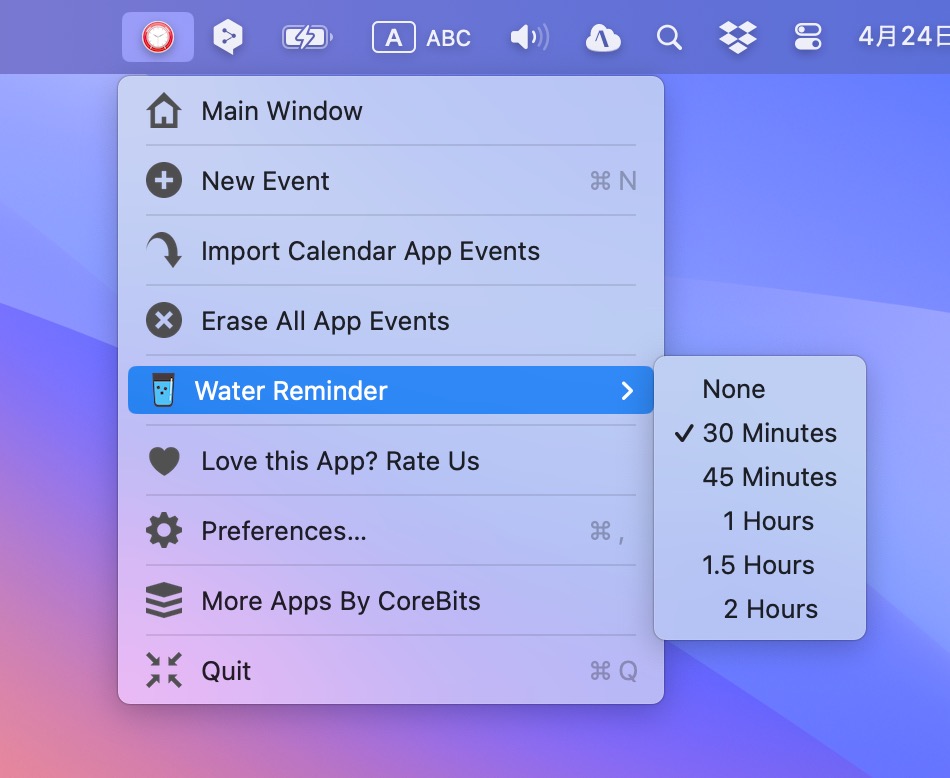Open Spotlight search in the menu bar
The image size is (950, 778).
(x=669, y=37)
